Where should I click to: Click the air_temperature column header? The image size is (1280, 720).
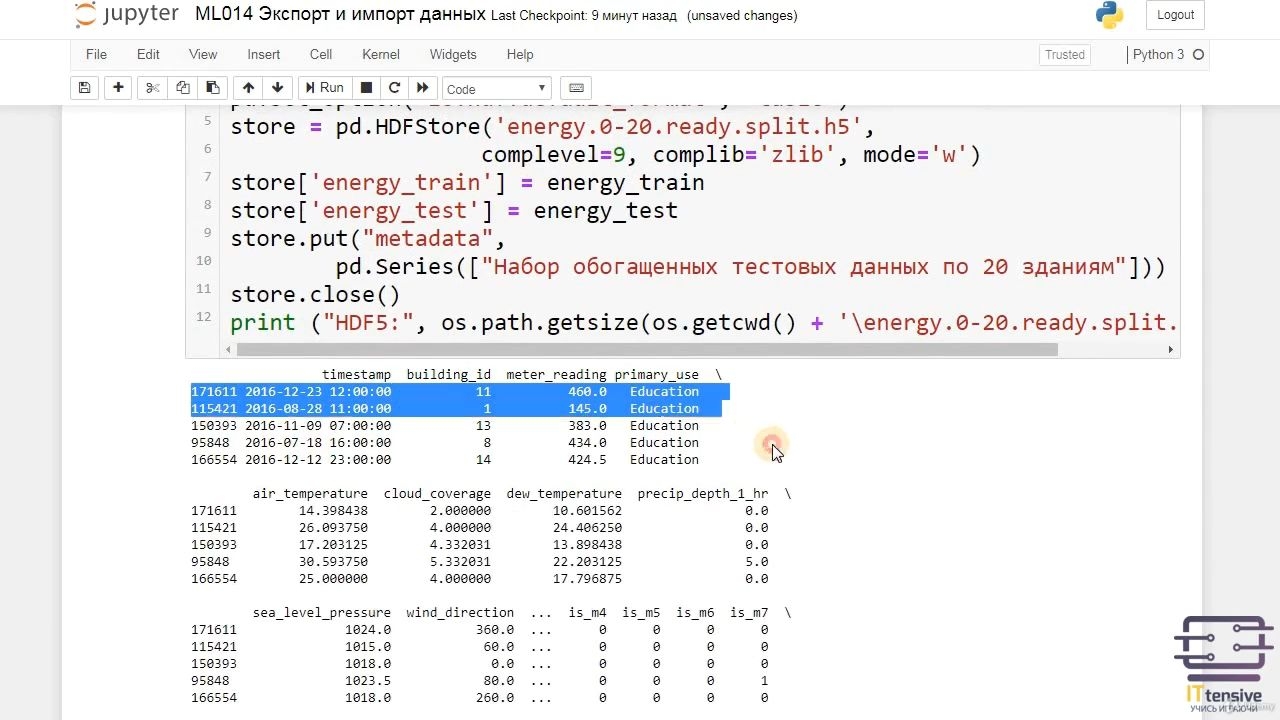pyautogui.click(x=310, y=494)
